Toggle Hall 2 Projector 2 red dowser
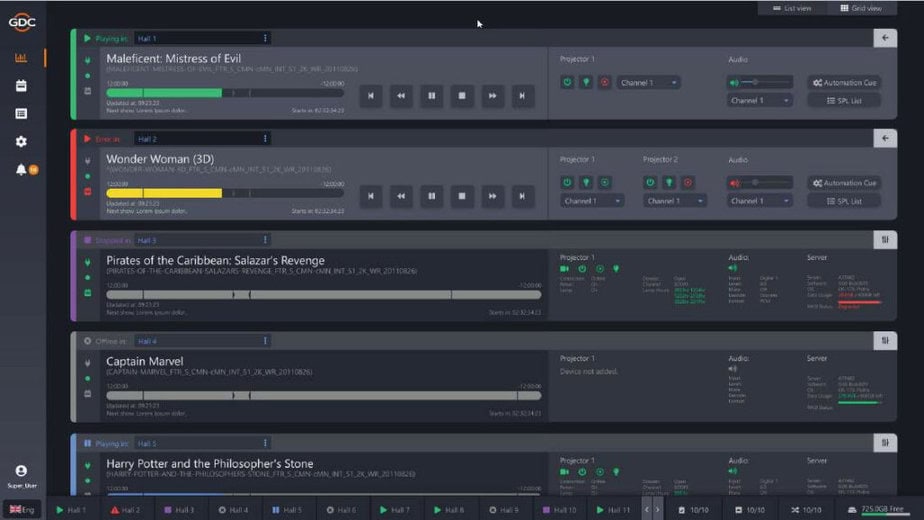This screenshot has width=924, height=520. [688, 183]
